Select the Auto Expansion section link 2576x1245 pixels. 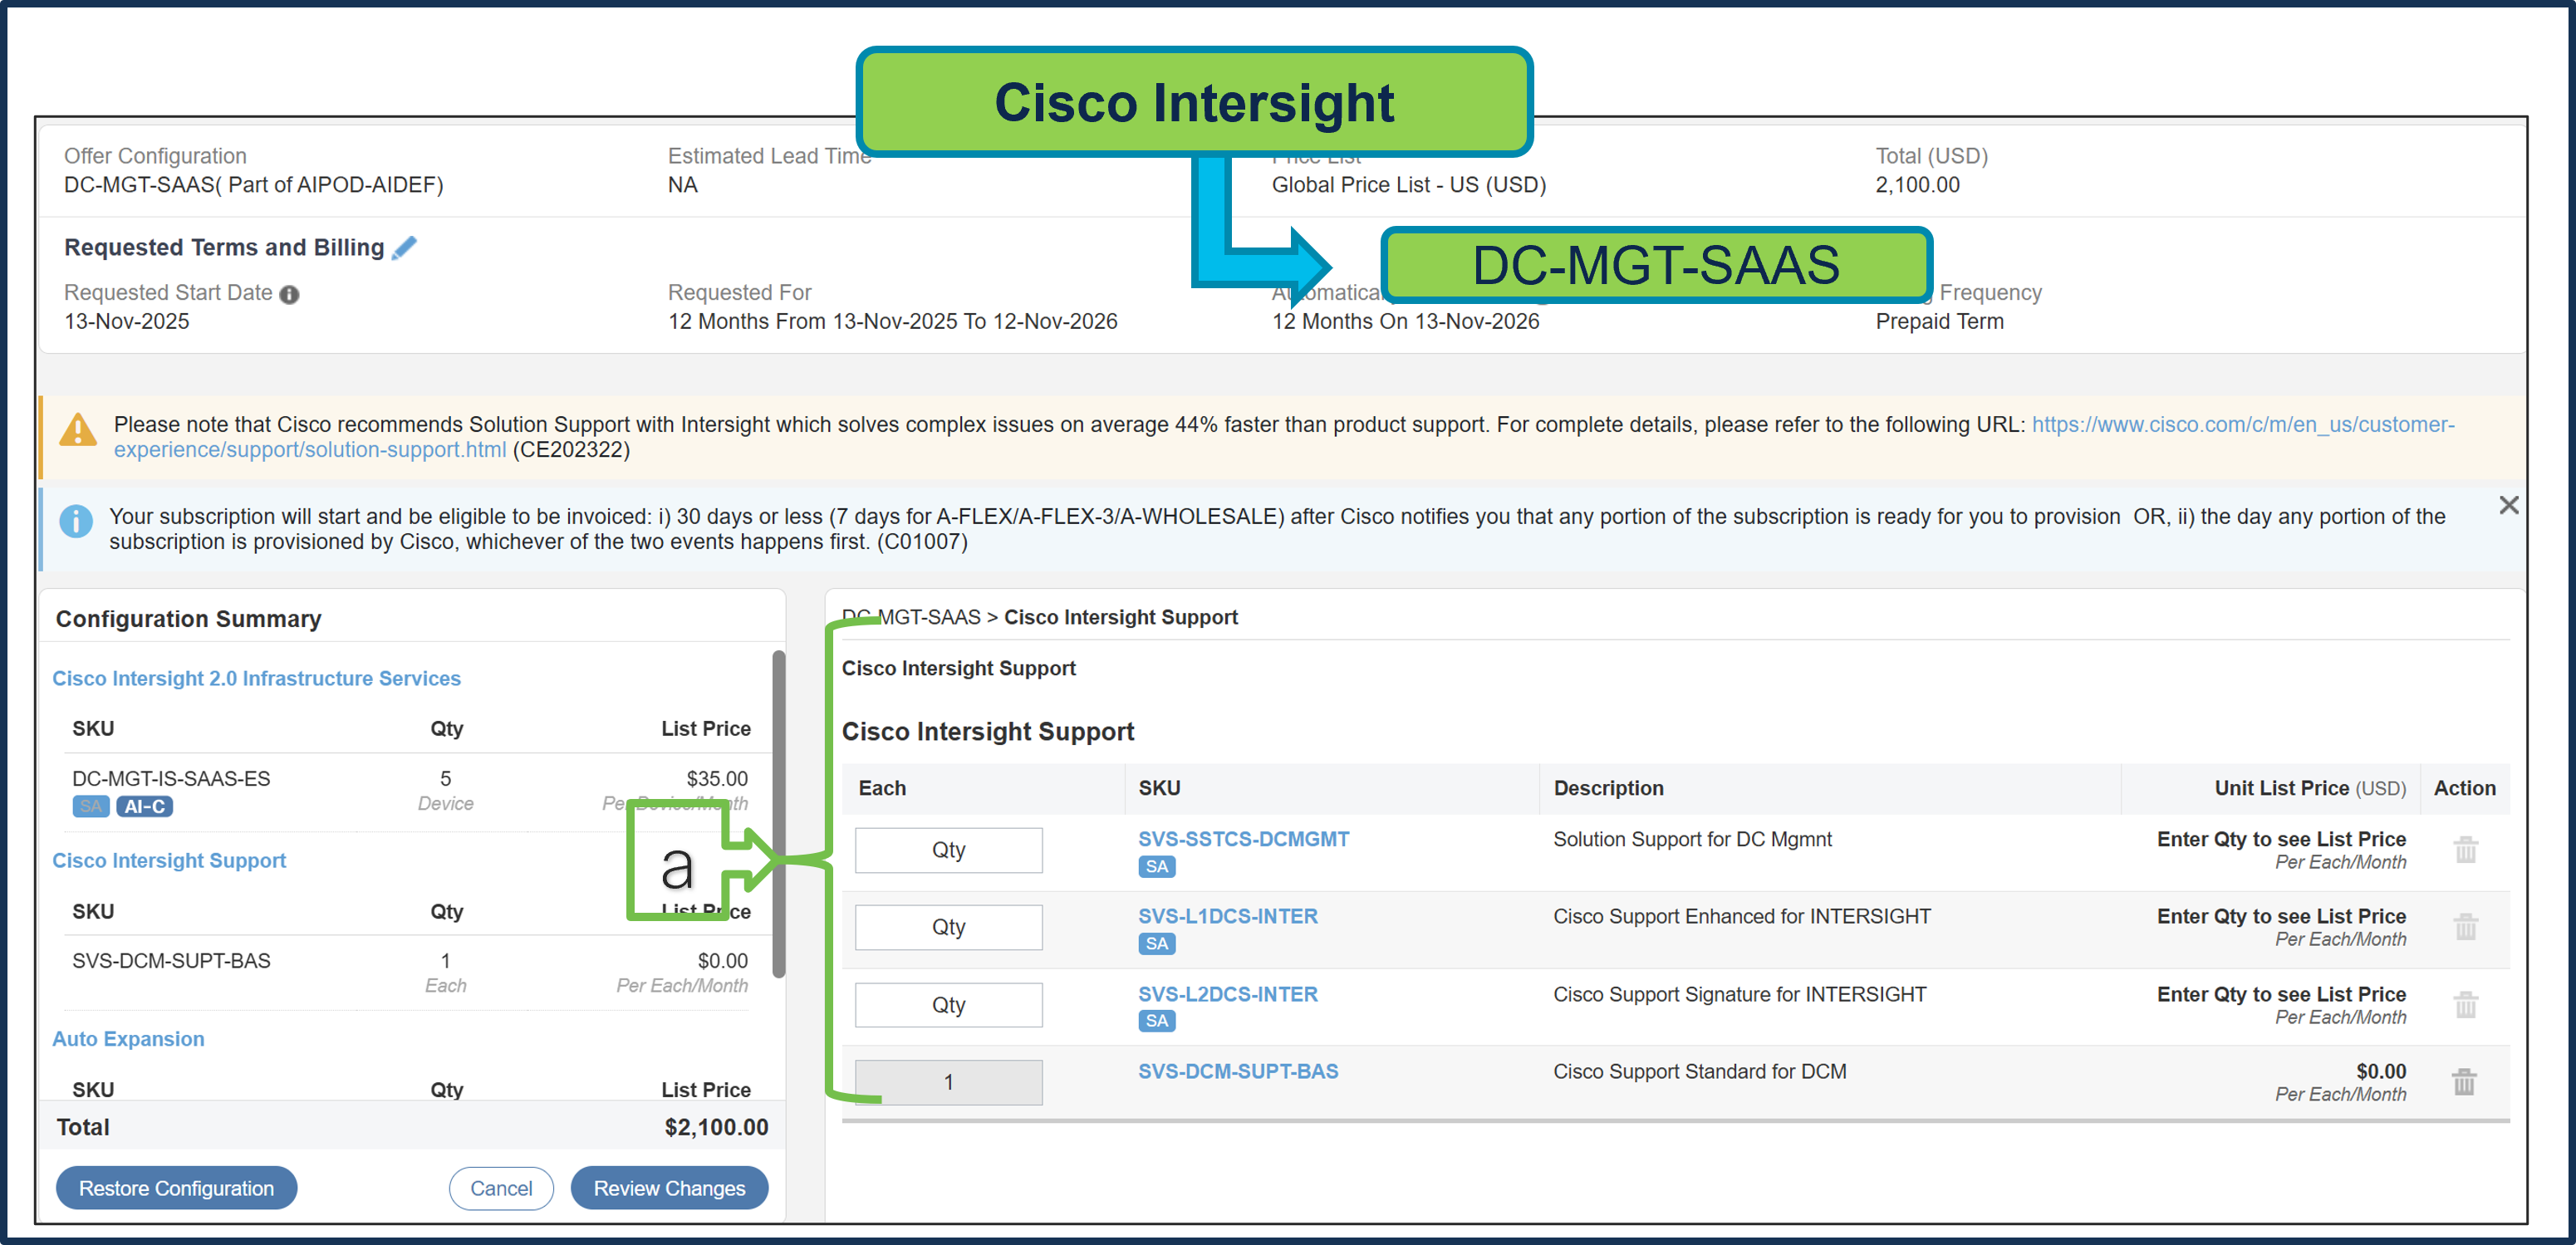(x=128, y=1039)
